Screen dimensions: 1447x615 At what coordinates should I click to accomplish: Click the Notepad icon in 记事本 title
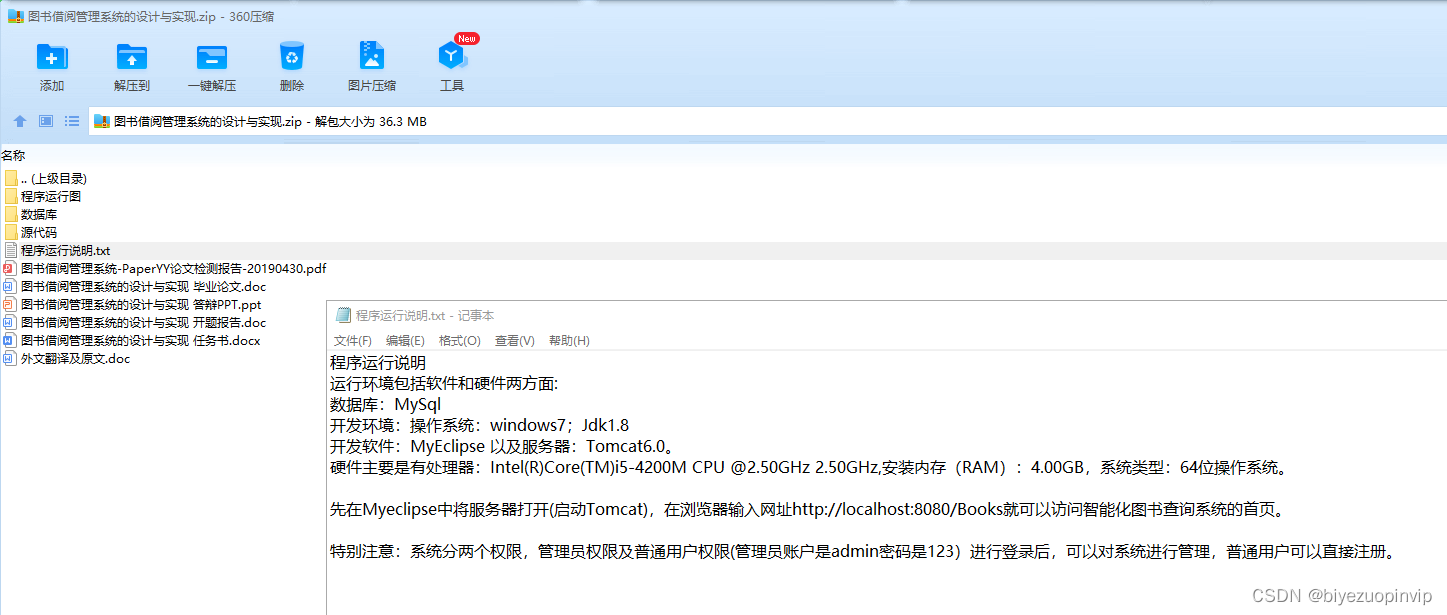click(343, 315)
